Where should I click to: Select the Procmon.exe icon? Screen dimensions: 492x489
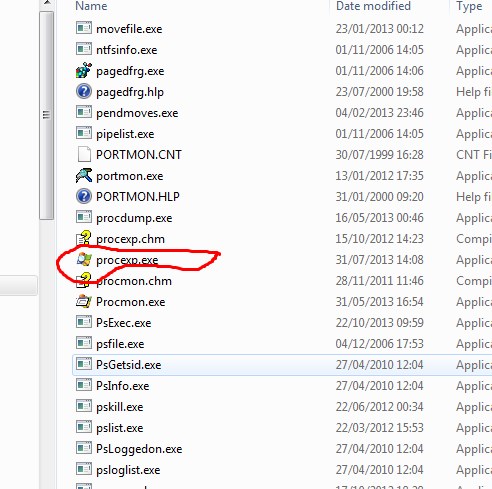click(x=84, y=301)
